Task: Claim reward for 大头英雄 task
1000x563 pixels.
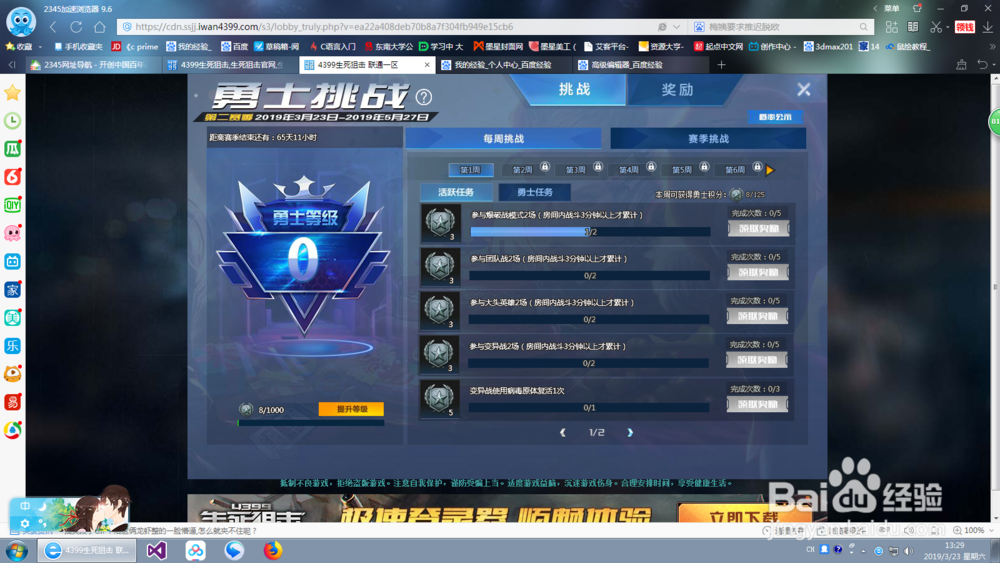Action: (758, 316)
